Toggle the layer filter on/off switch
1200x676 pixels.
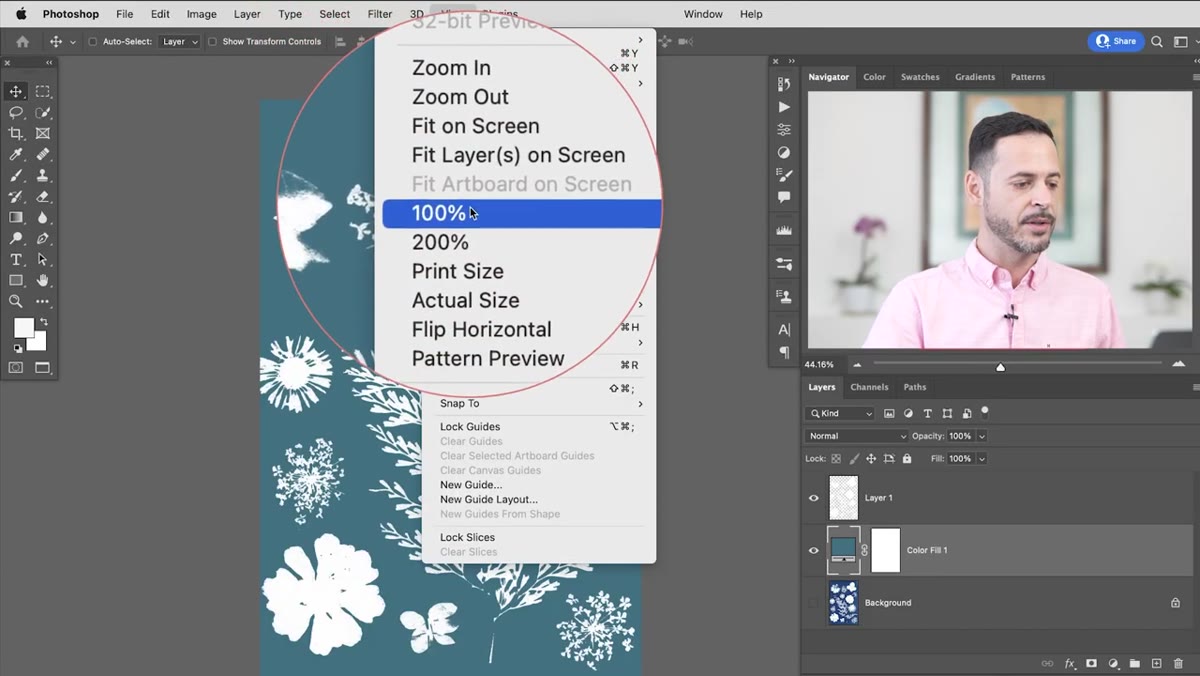click(x=985, y=411)
